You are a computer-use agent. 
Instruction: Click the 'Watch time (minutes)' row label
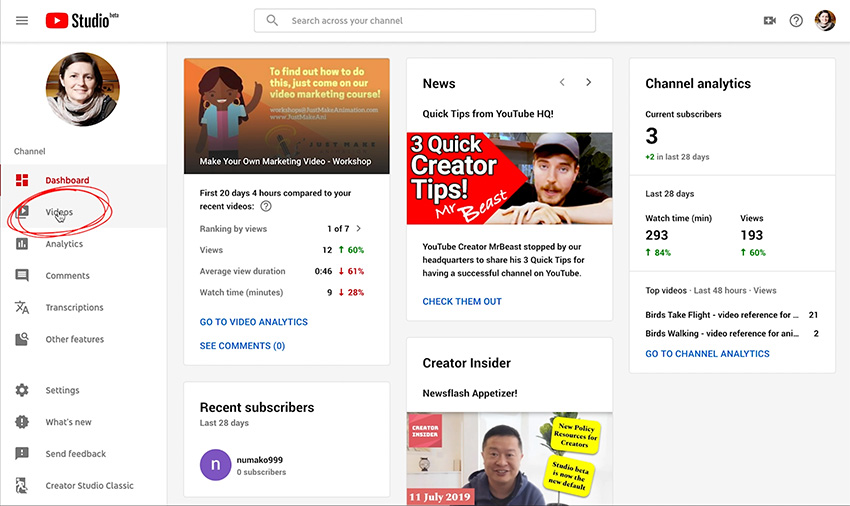click(x=241, y=292)
